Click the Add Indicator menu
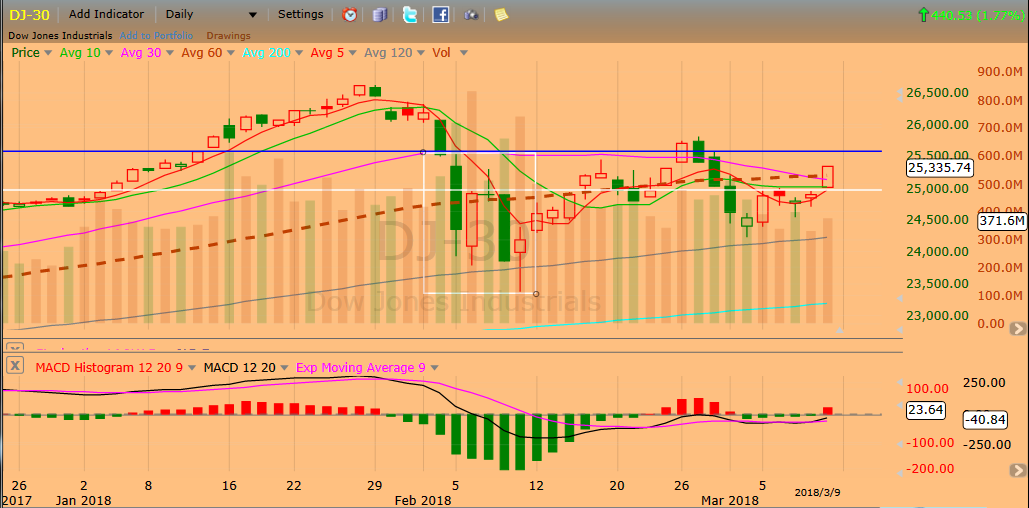1029x508 pixels. point(106,15)
